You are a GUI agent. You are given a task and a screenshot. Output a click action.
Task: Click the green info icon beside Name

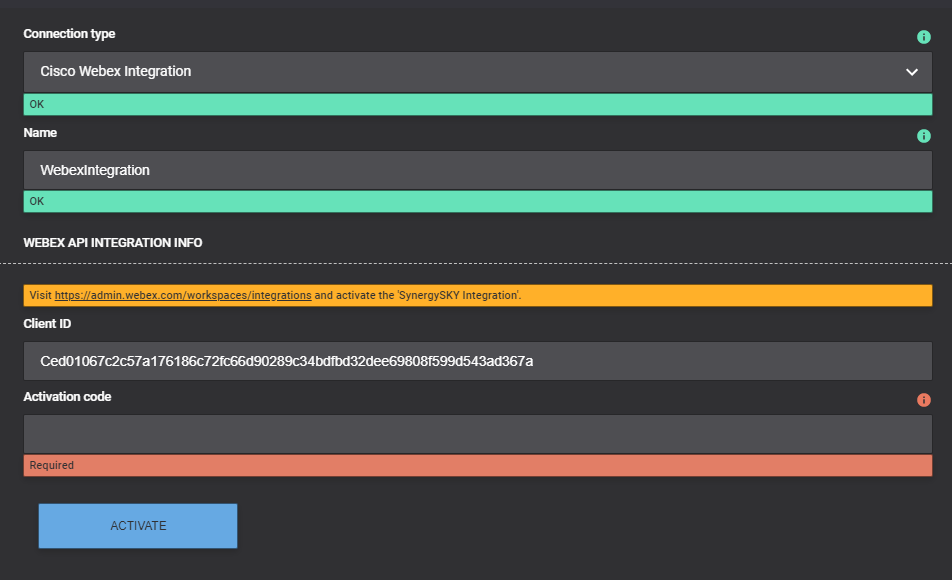coord(923,136)
